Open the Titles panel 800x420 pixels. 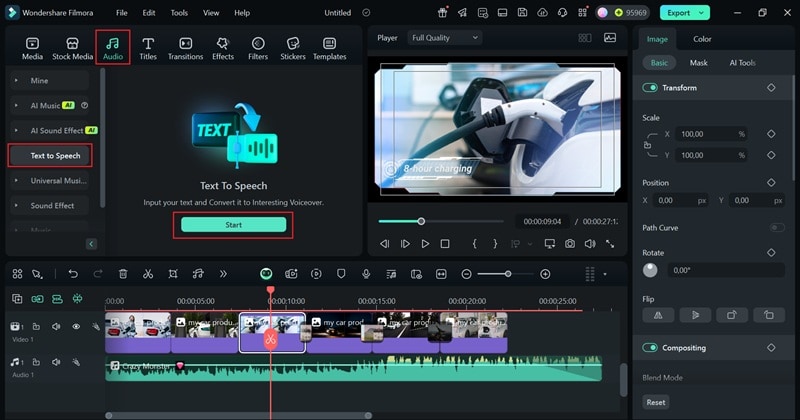click(x=148, y=48)
